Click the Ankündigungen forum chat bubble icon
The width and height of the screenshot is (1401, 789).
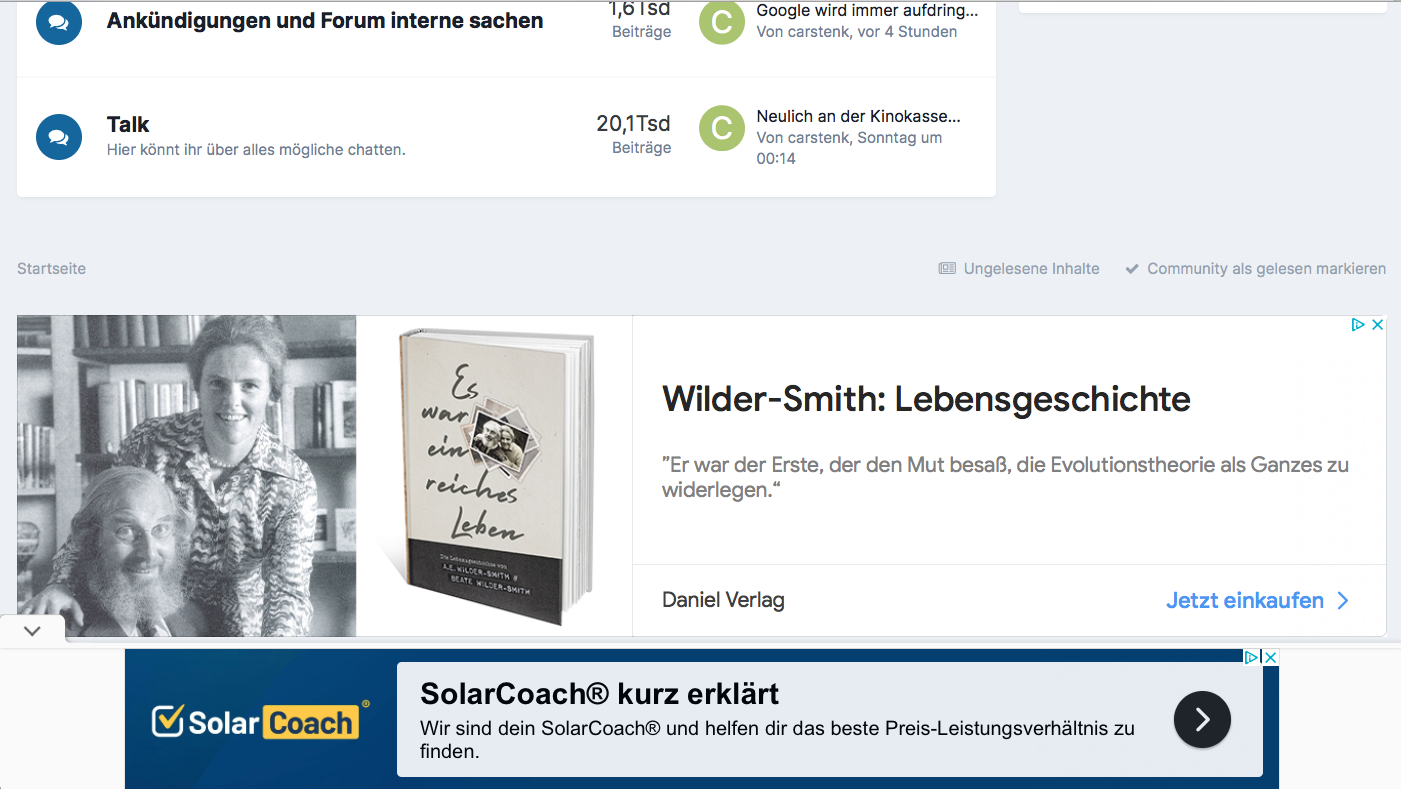point(59,21)
